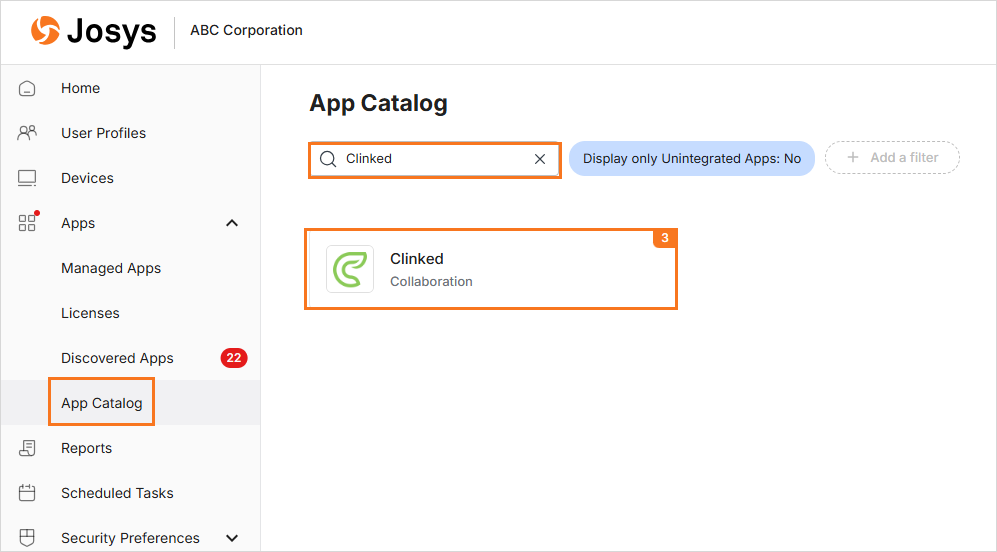
Task: Select App Catalog submenu item
Action: coord(102,403)
